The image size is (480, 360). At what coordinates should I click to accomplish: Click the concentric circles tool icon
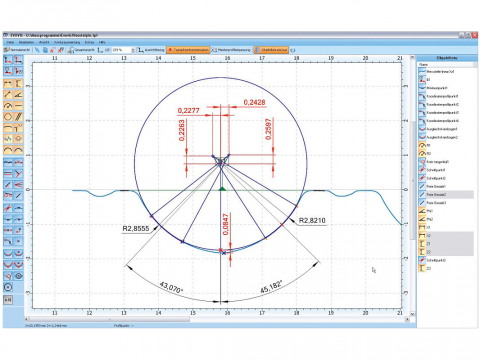(18, 276)
